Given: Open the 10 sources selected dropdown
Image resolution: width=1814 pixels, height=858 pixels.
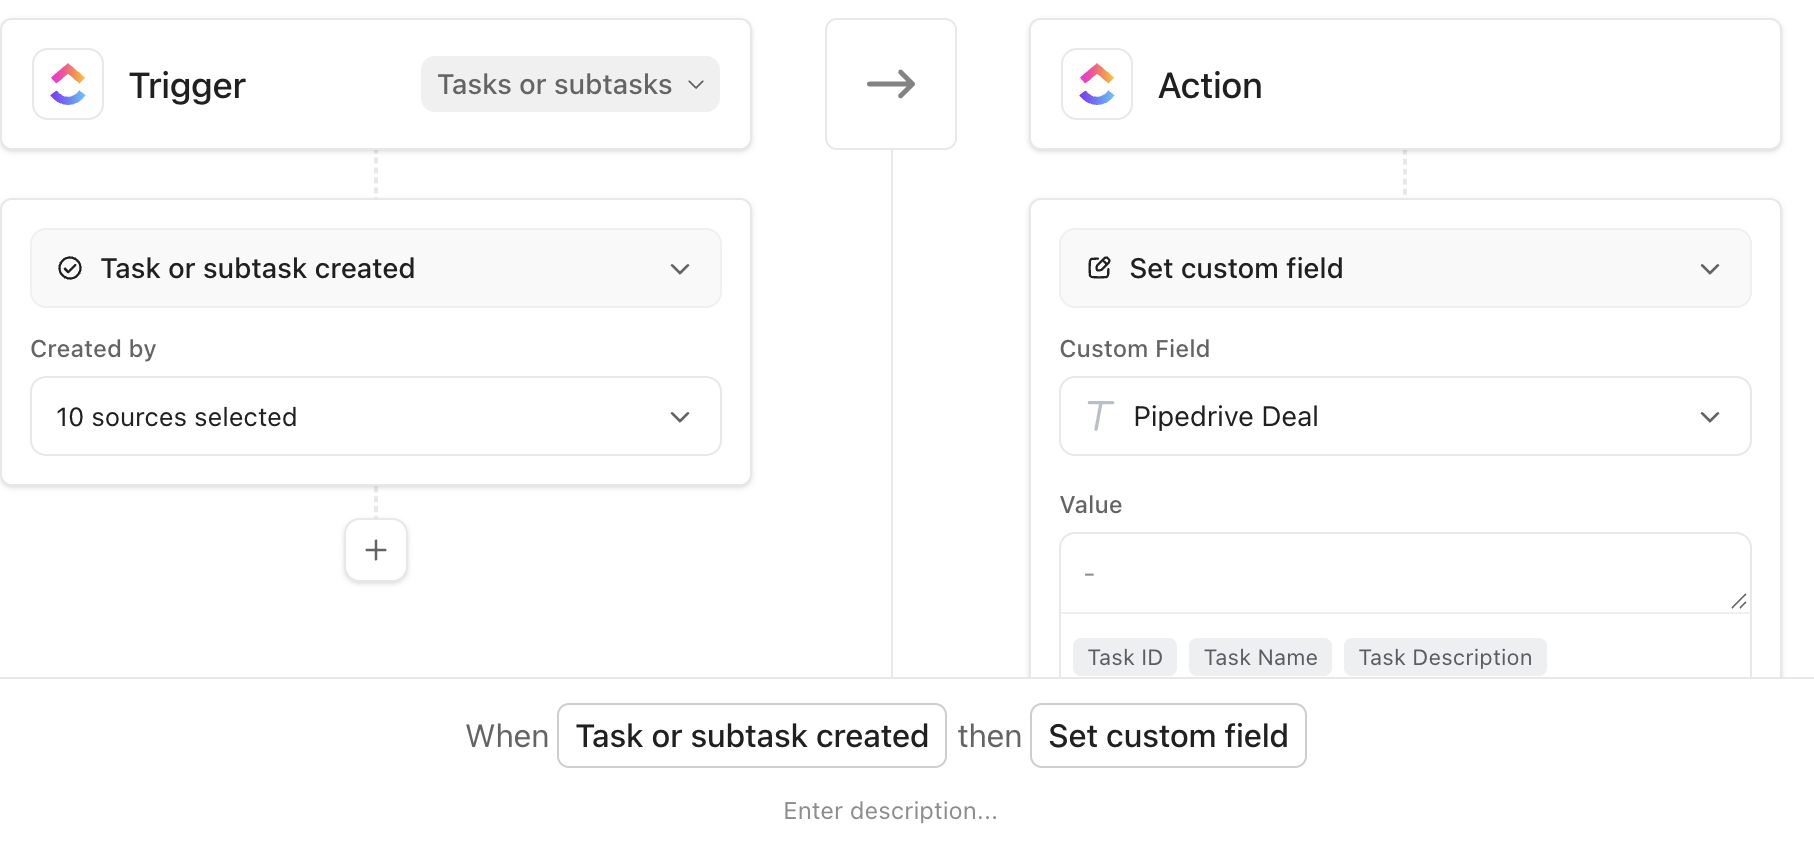Looking at the screenshot, I should 376,416.
